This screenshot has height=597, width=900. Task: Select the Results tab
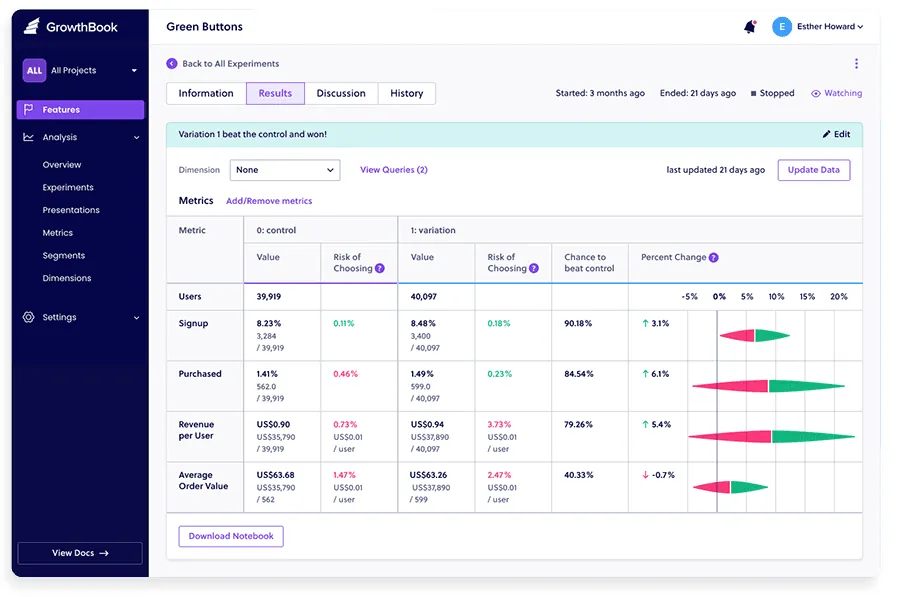[x=275, y=93]
